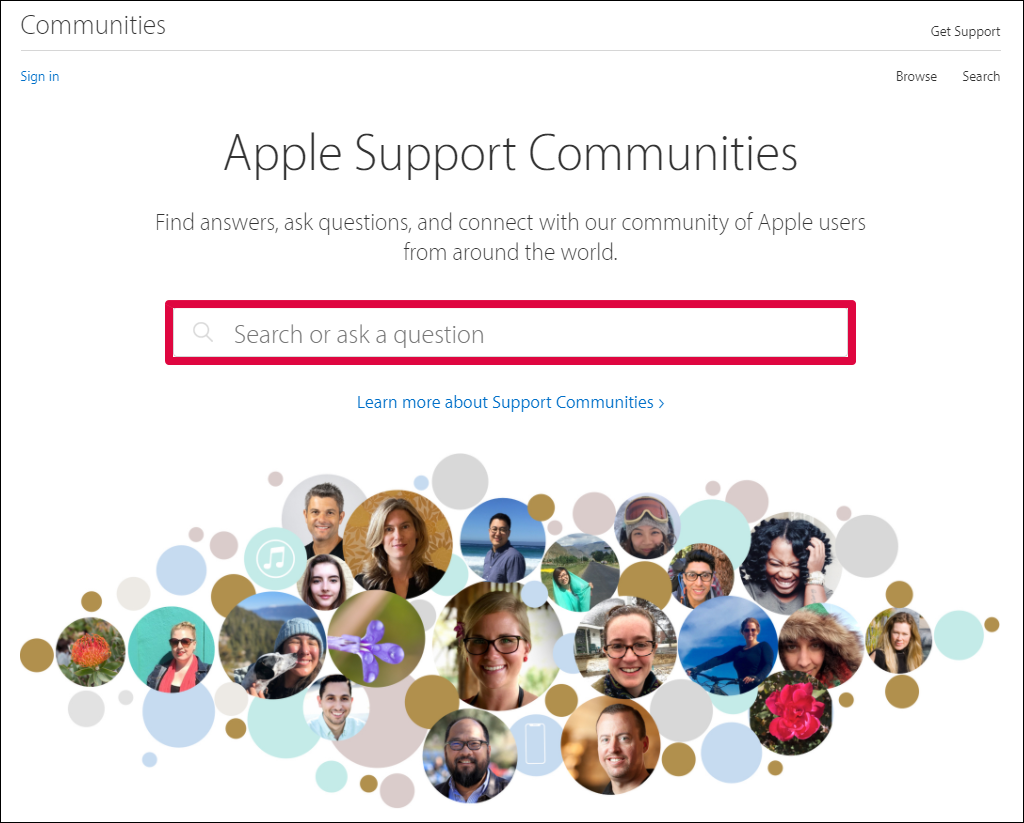Screen dimensions: 1024x823
Task: Click the woman with dog photo bubble
Action: [273, 645]
